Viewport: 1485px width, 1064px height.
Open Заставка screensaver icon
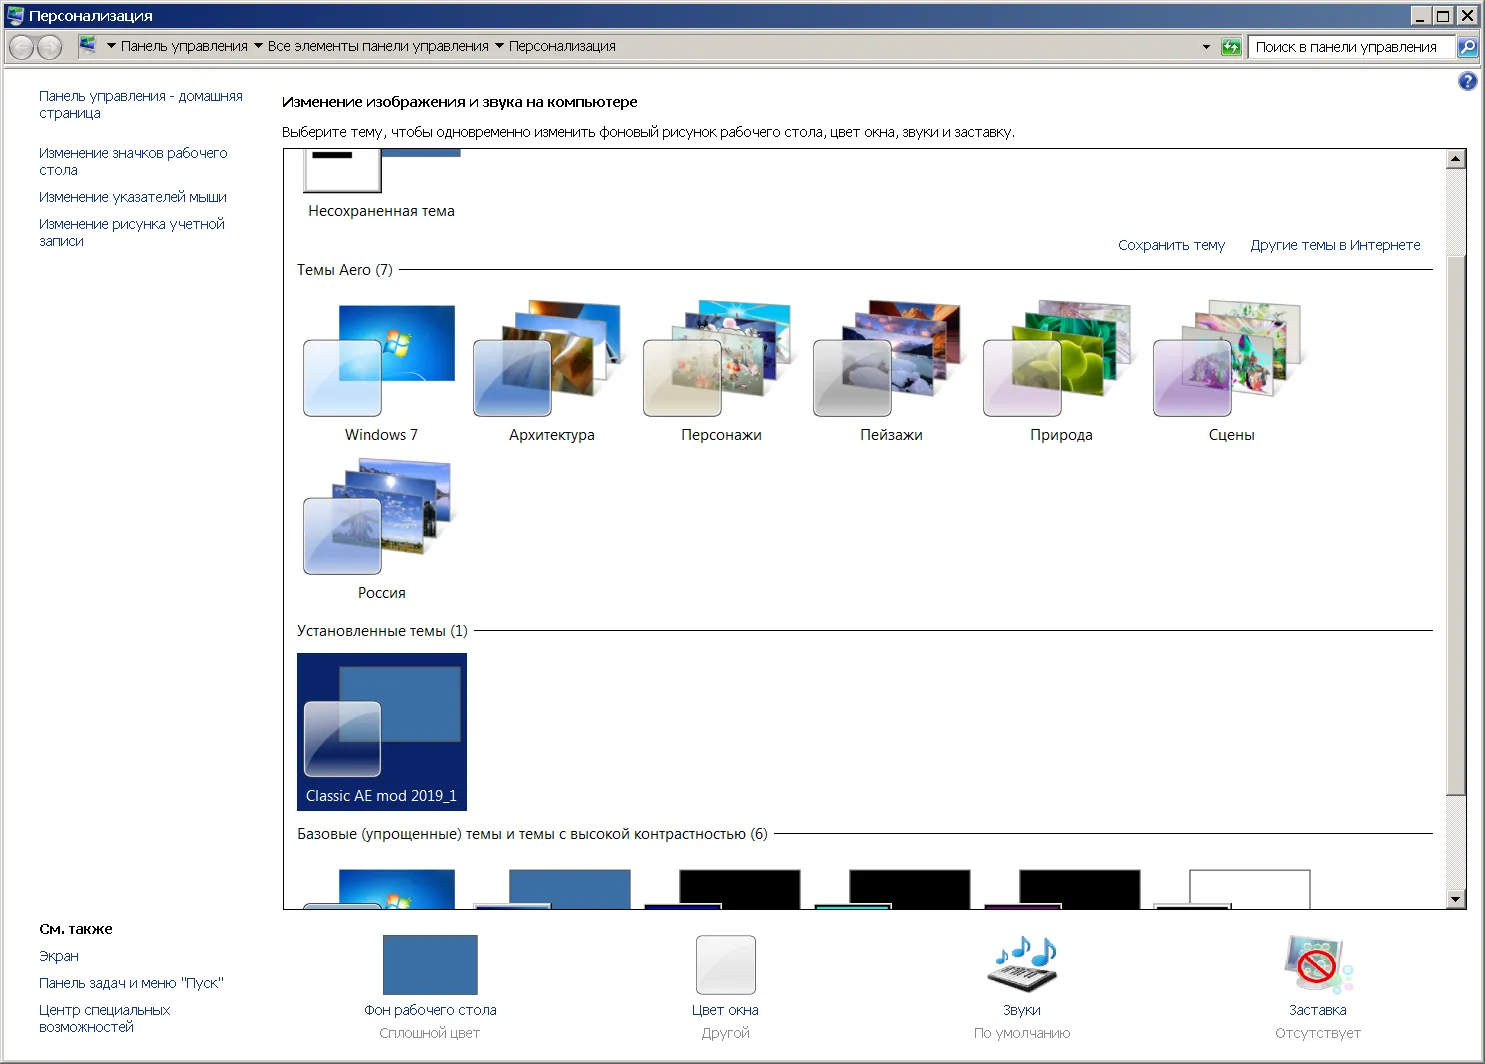(1318, 965)
